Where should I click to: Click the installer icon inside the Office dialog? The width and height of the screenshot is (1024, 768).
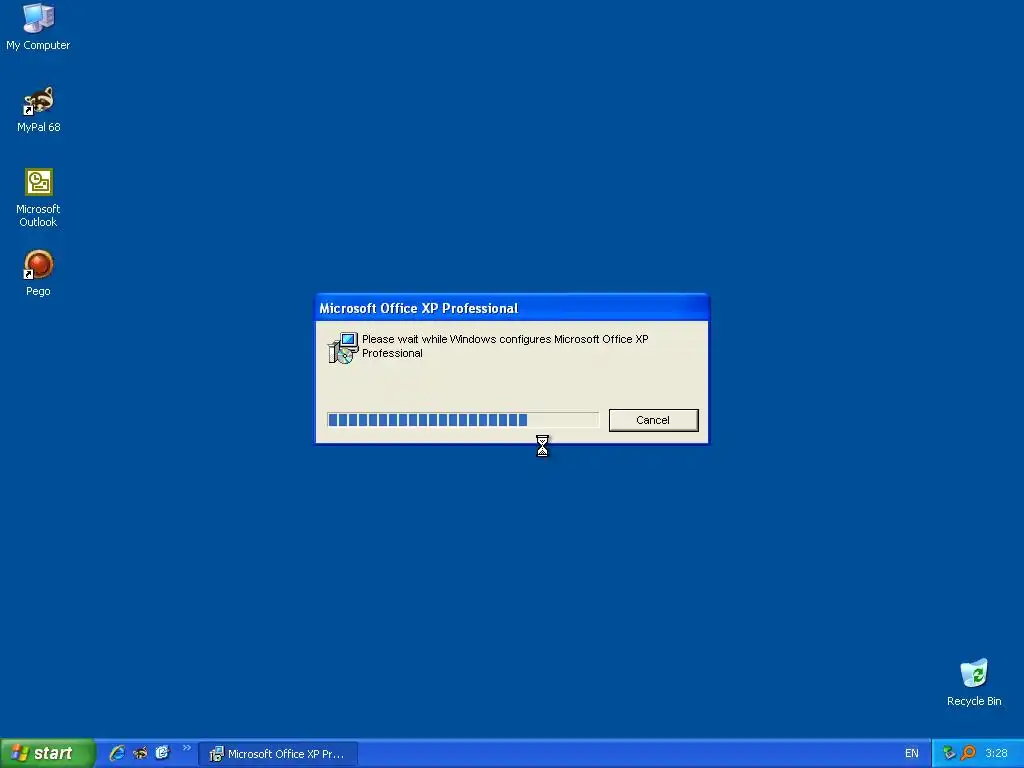point(343,348)
